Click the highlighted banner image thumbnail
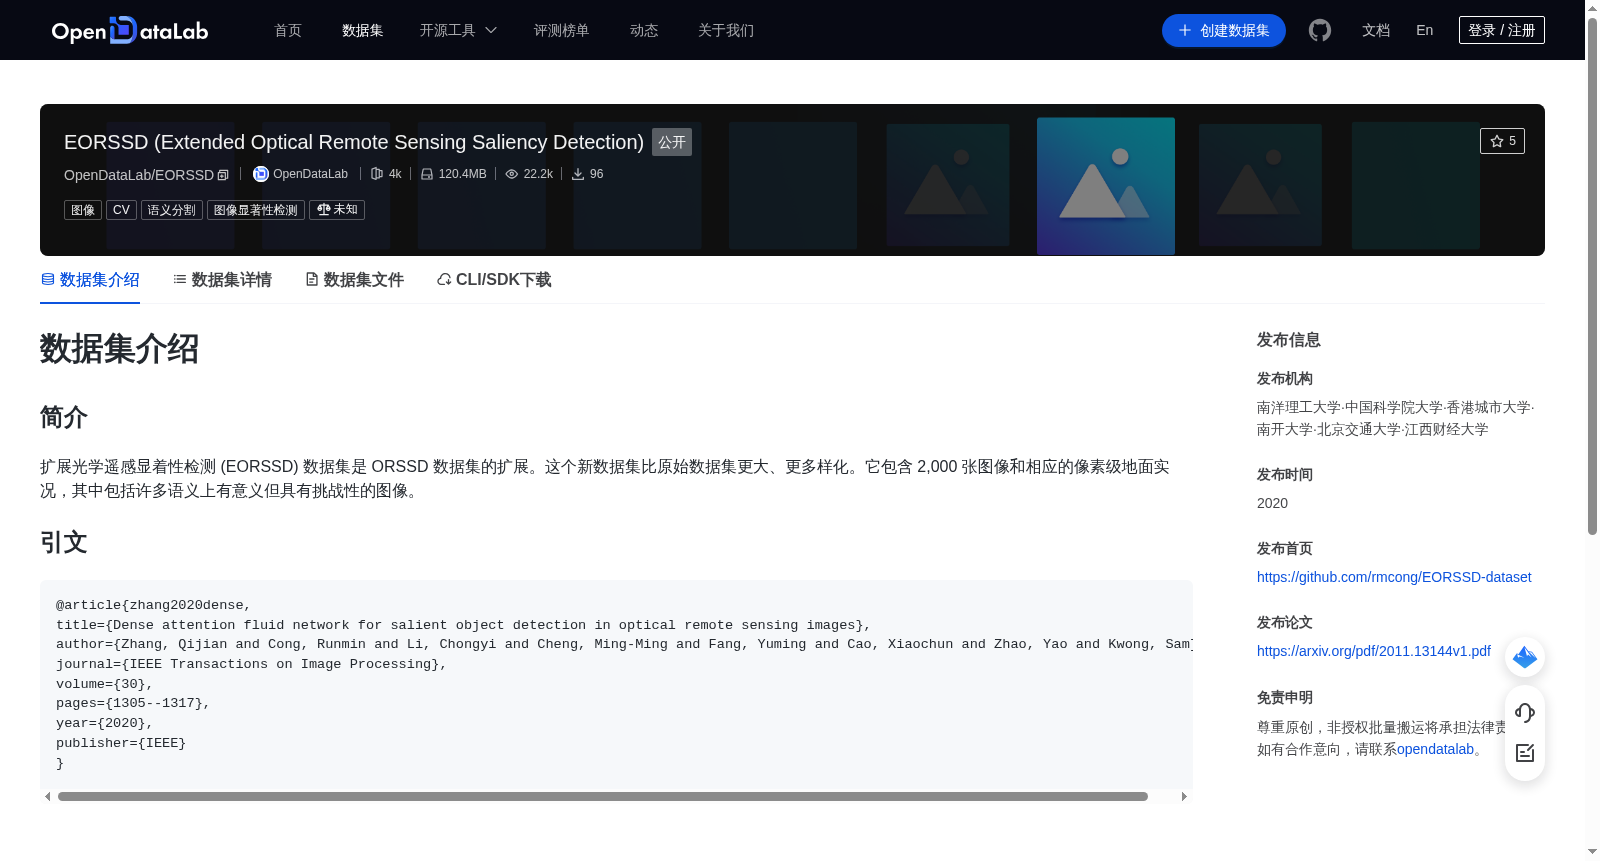Image resolution: width=1600 pixels, height=861 pixels. pyautogui.click(x=1106, y=186)
